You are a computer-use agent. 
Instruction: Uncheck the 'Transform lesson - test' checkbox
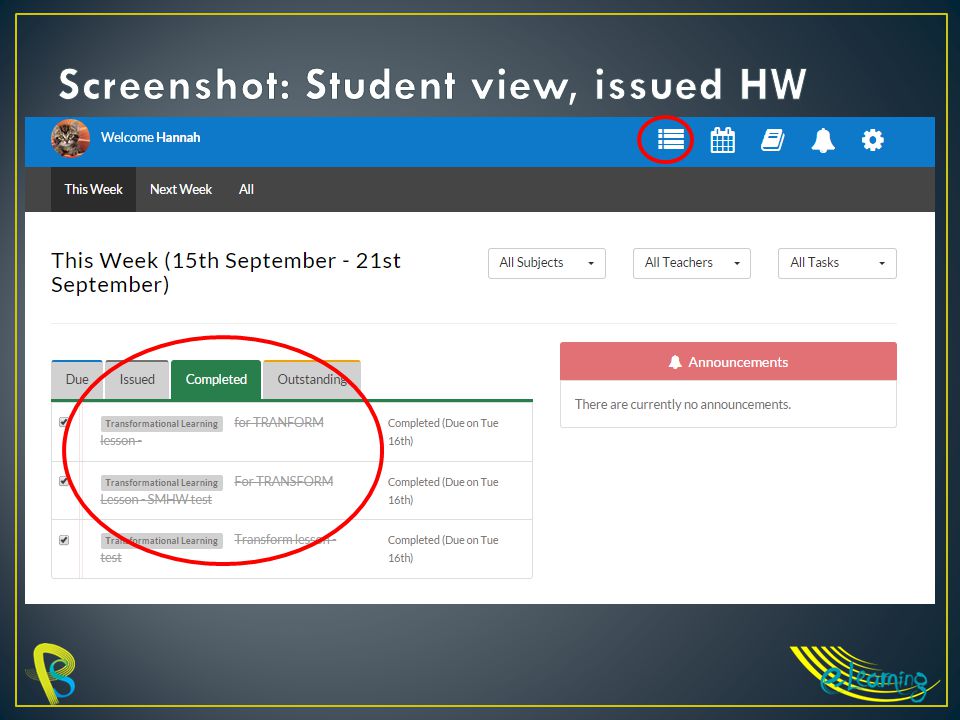pos(64,539)
